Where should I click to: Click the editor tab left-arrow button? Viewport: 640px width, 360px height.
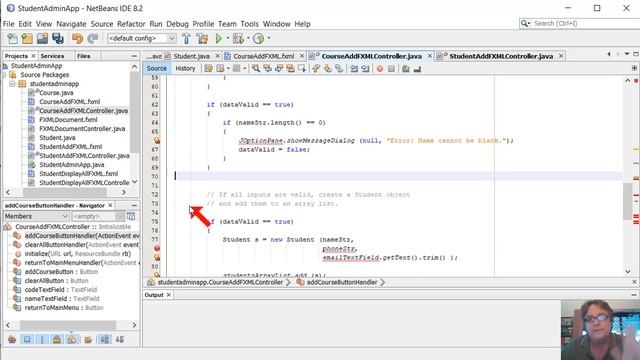pos(609,54)
